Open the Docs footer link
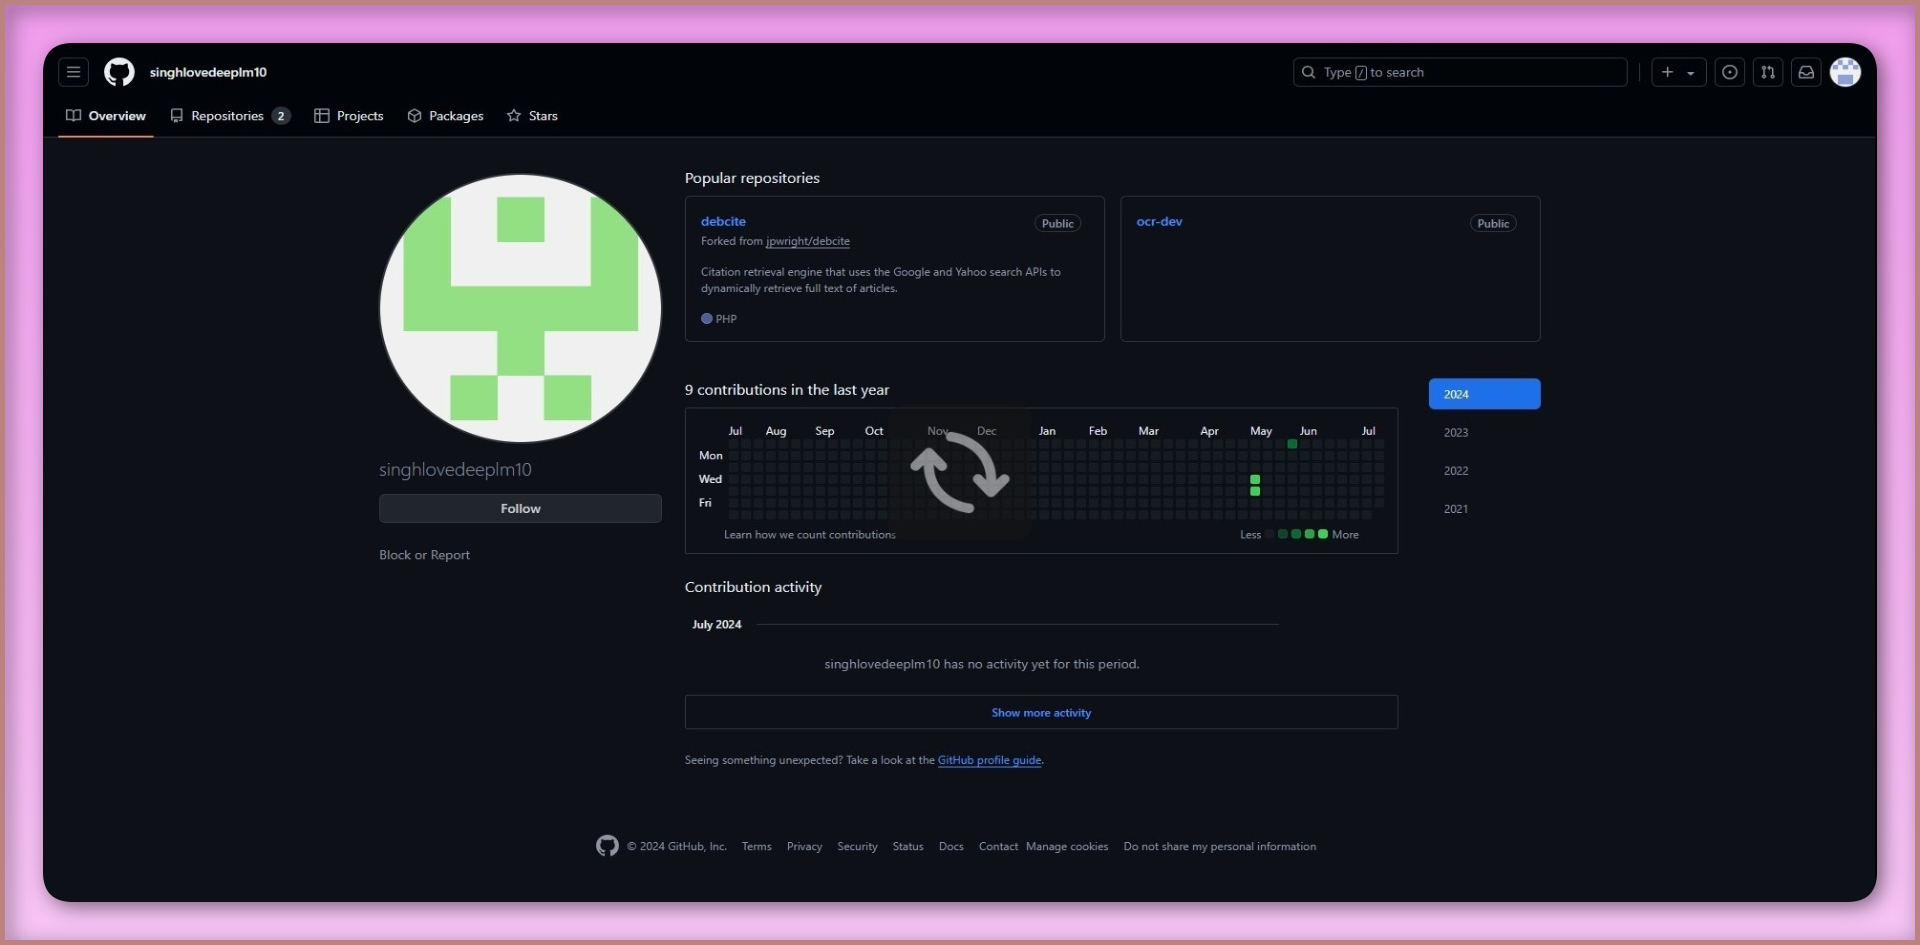Screen dimensions: 1920x945 pyautogui.click(x=951, y=846)
